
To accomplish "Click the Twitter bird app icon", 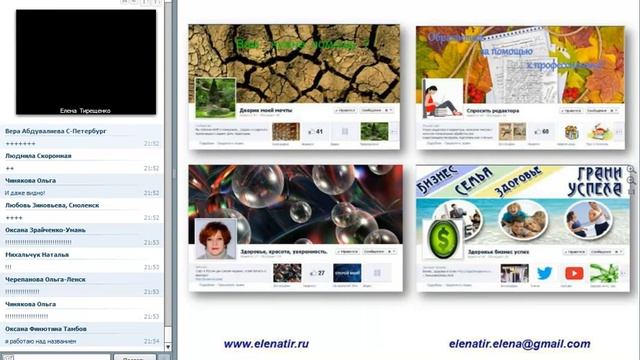I will (x=544, y=273).
